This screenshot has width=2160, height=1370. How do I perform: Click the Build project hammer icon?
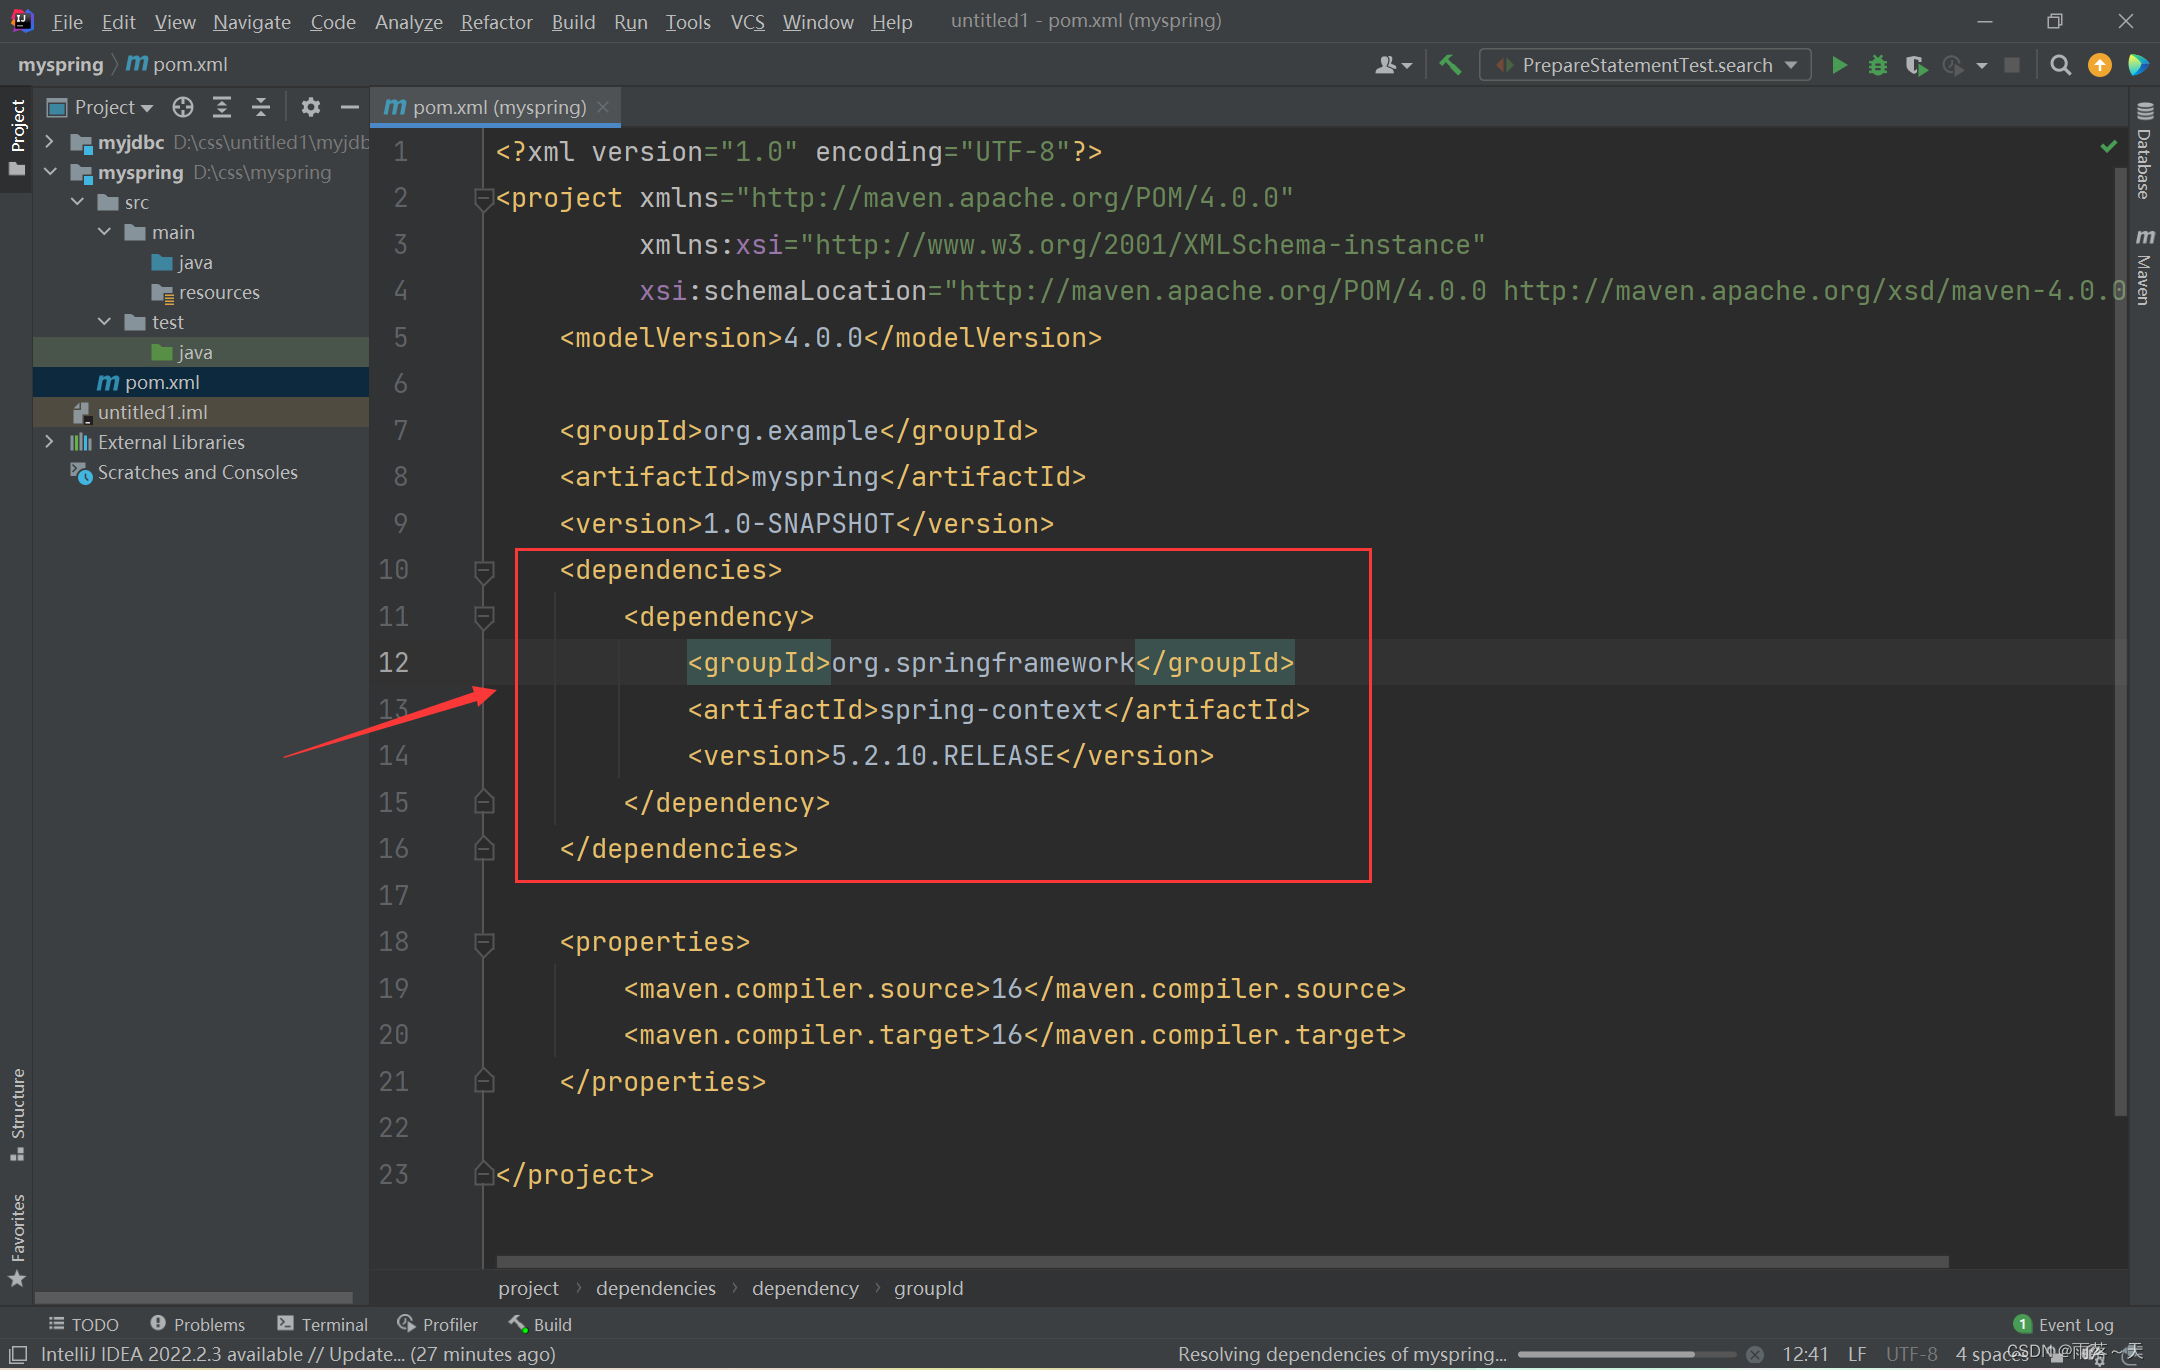(1450, 65)
